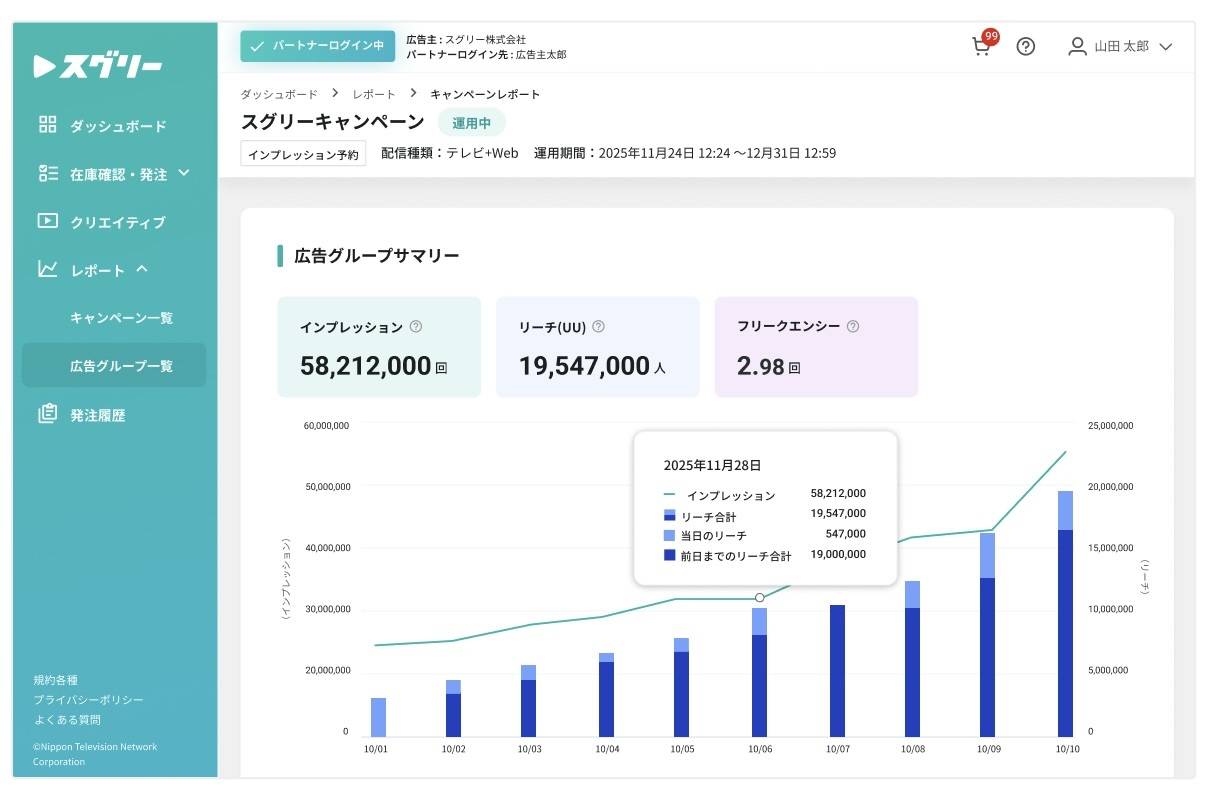Click the レポート breadcrumb link
Image resolution: width=1207 pixels, height=801 pixels.
pyautogui.click(x=373, y=94)
